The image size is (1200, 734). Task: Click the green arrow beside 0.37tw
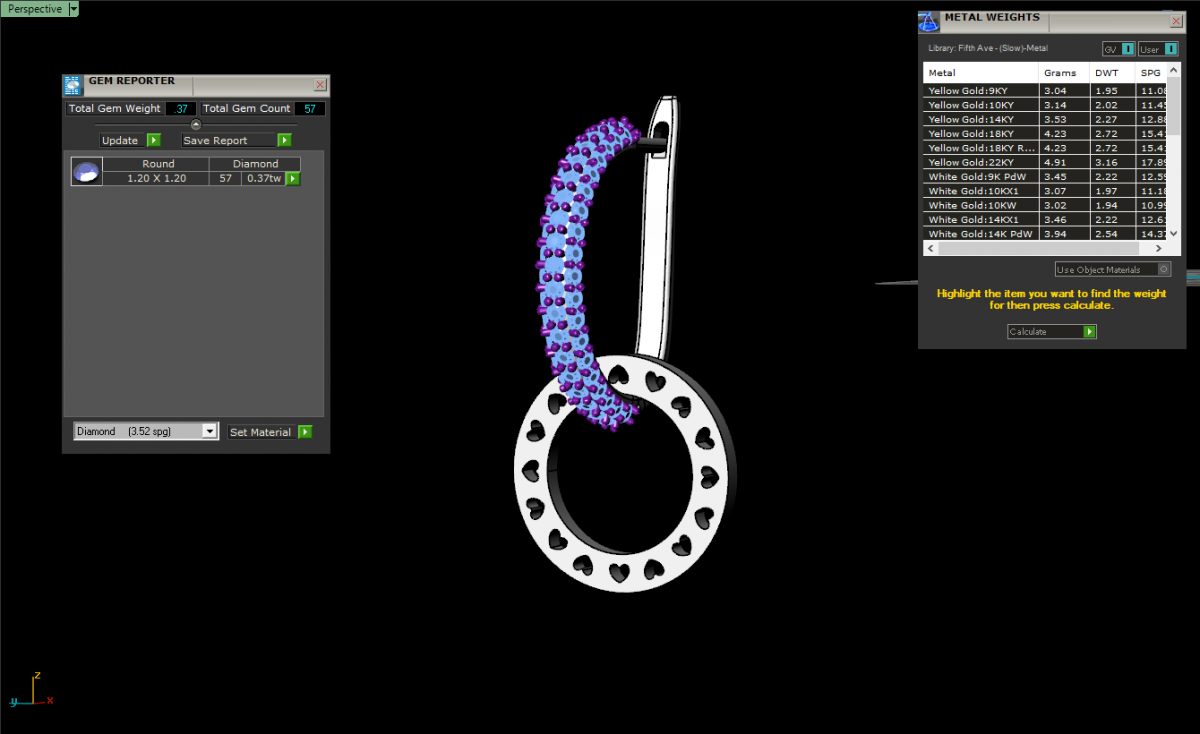pyautogui.click(x=293, y=179)
